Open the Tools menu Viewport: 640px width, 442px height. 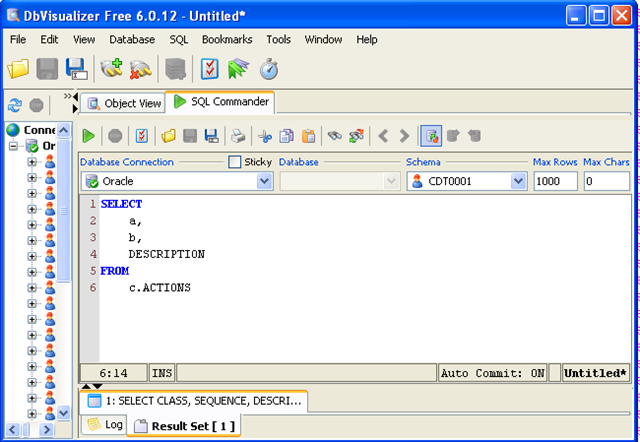pyautogui.click(x=278, y=40)
